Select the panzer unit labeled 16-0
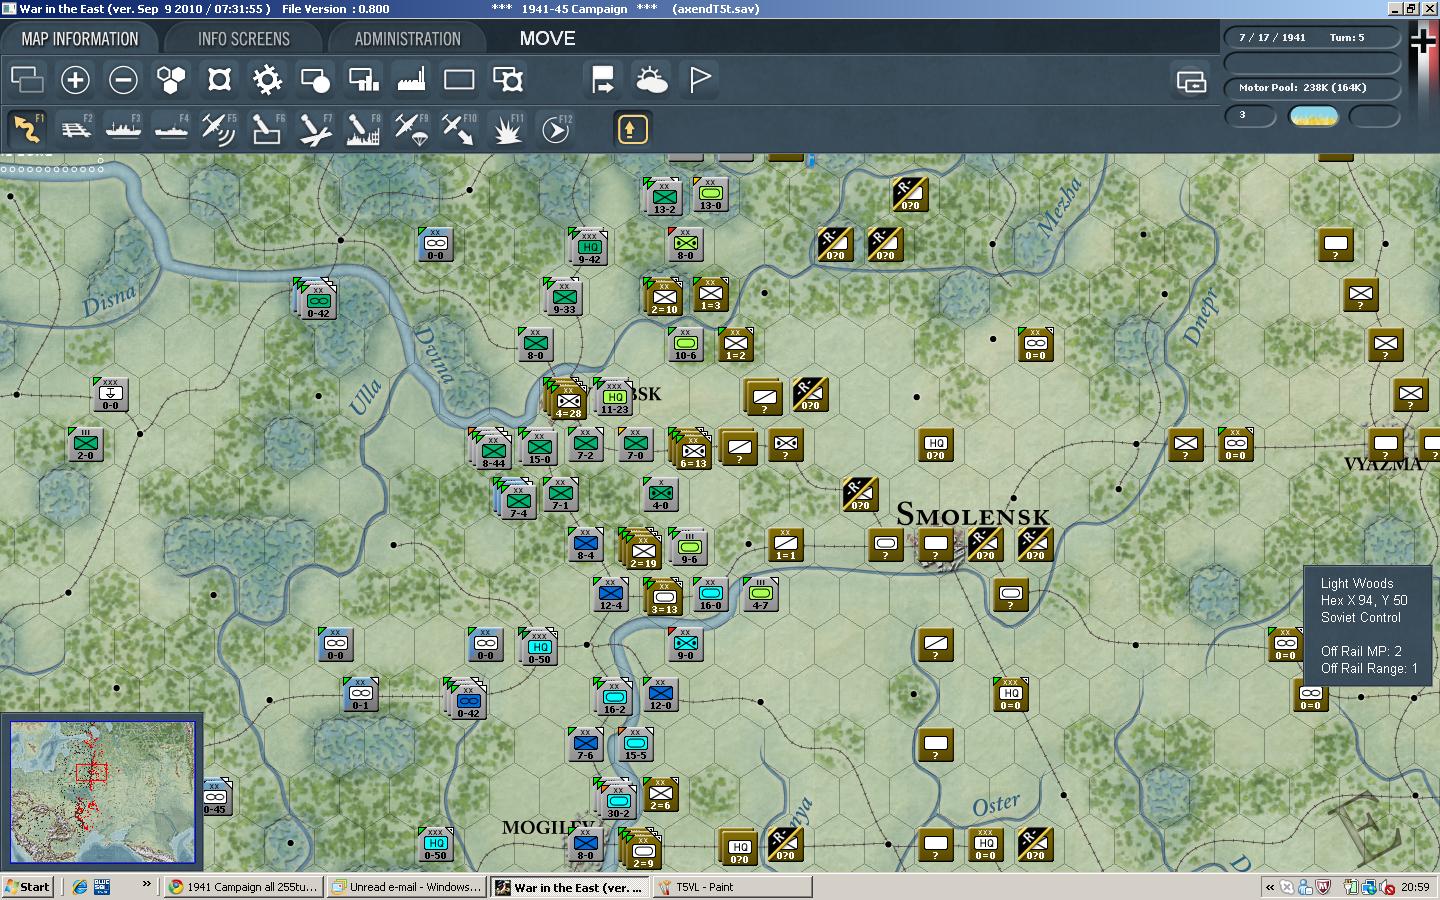Viewport: 1440px width, 900px height. click(710, 593)
